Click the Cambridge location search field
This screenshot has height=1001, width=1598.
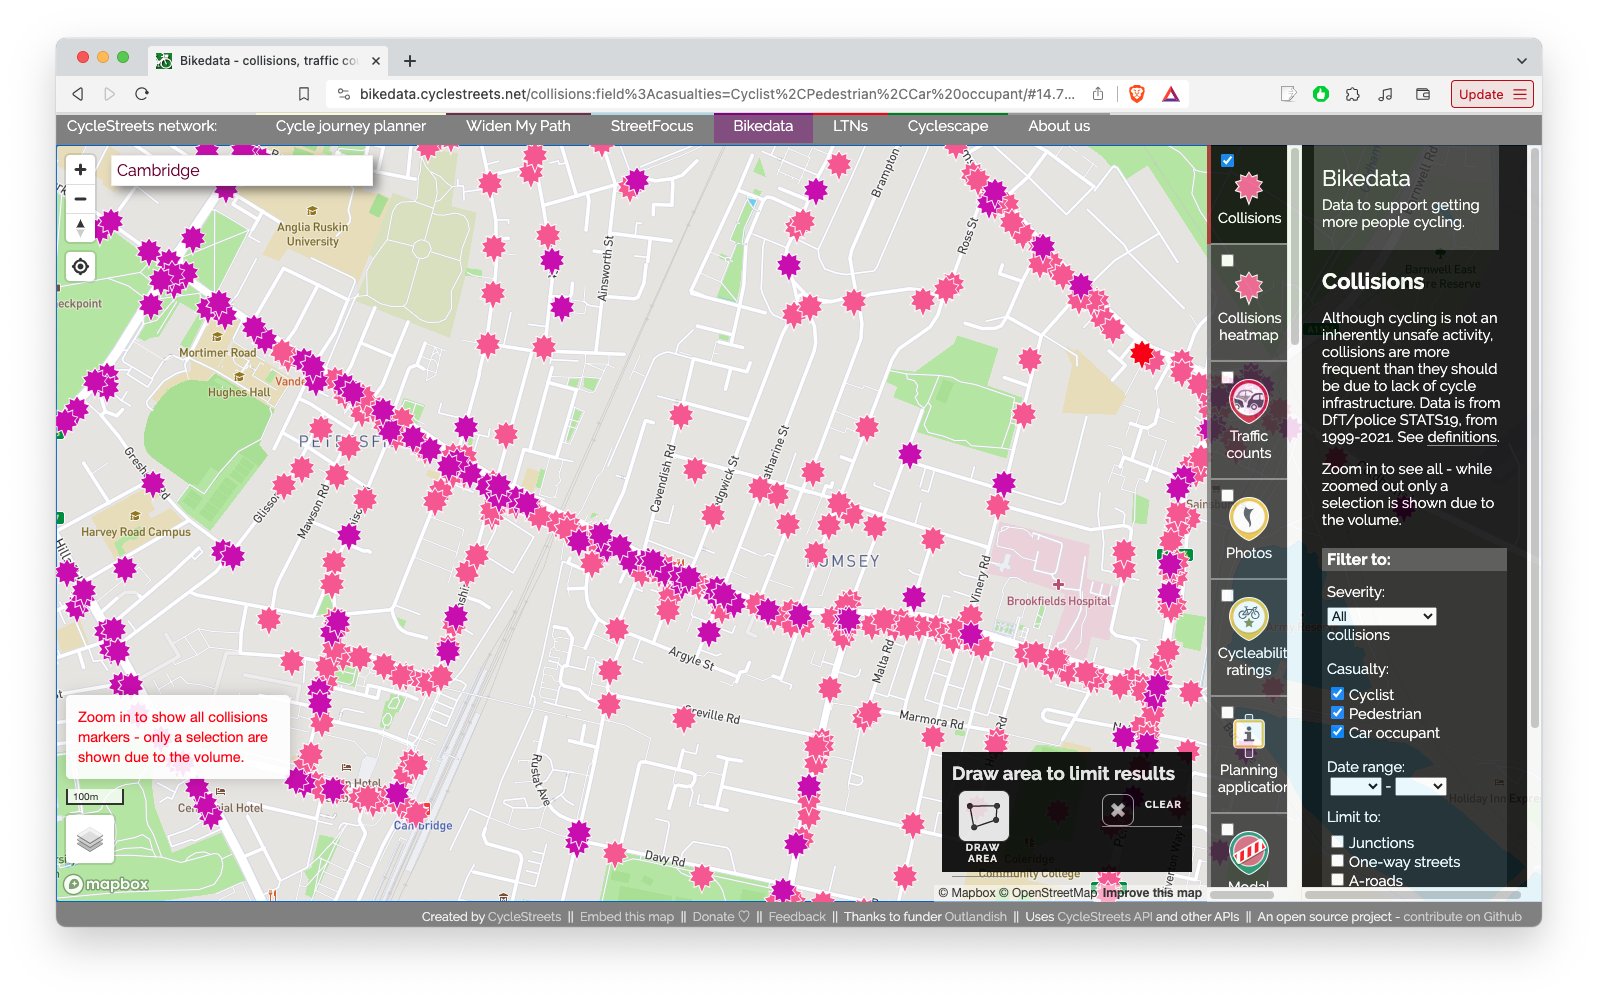coord(240,170)
